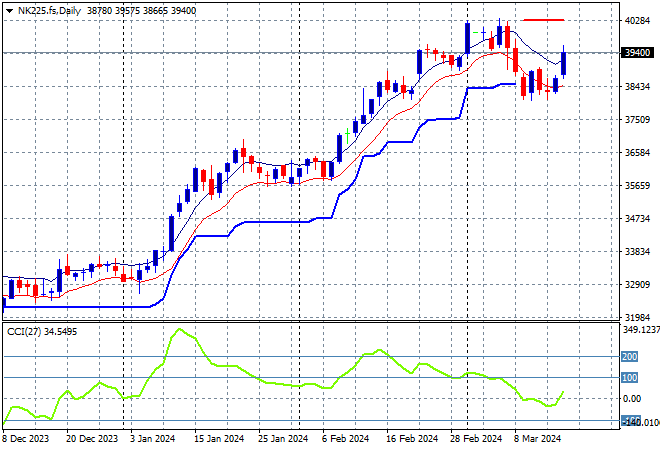
Task: Click the red horizontal line near top
Action: [x=543, y=20]
